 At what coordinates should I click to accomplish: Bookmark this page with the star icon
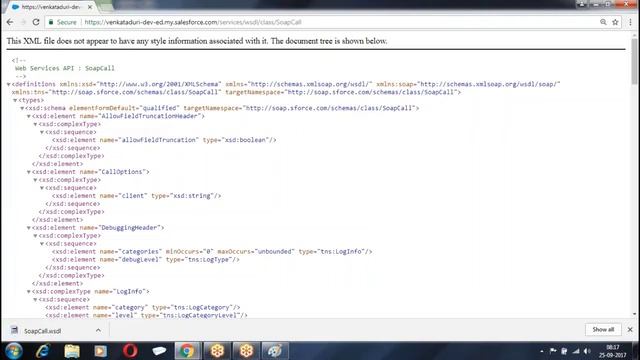(x=615, y=22)
